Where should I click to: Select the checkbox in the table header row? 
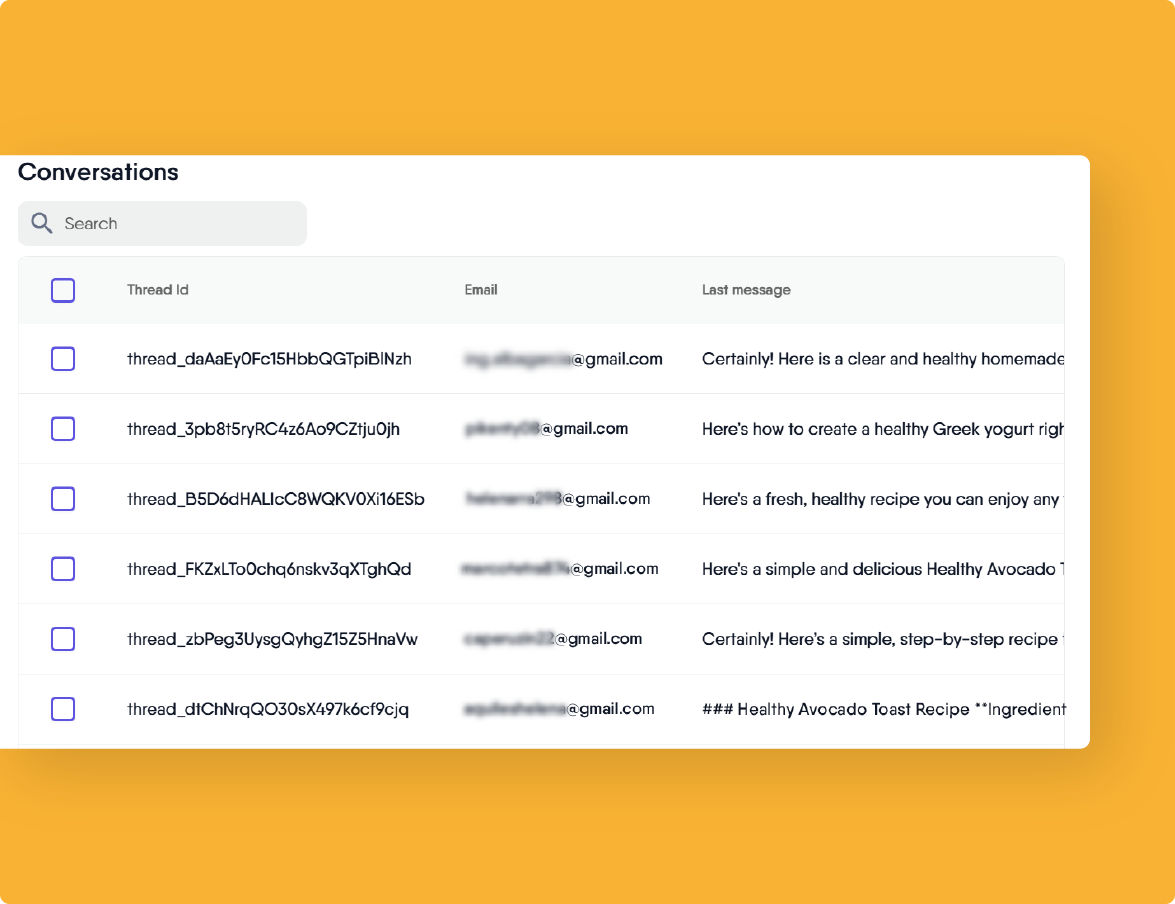pos(63,290)
